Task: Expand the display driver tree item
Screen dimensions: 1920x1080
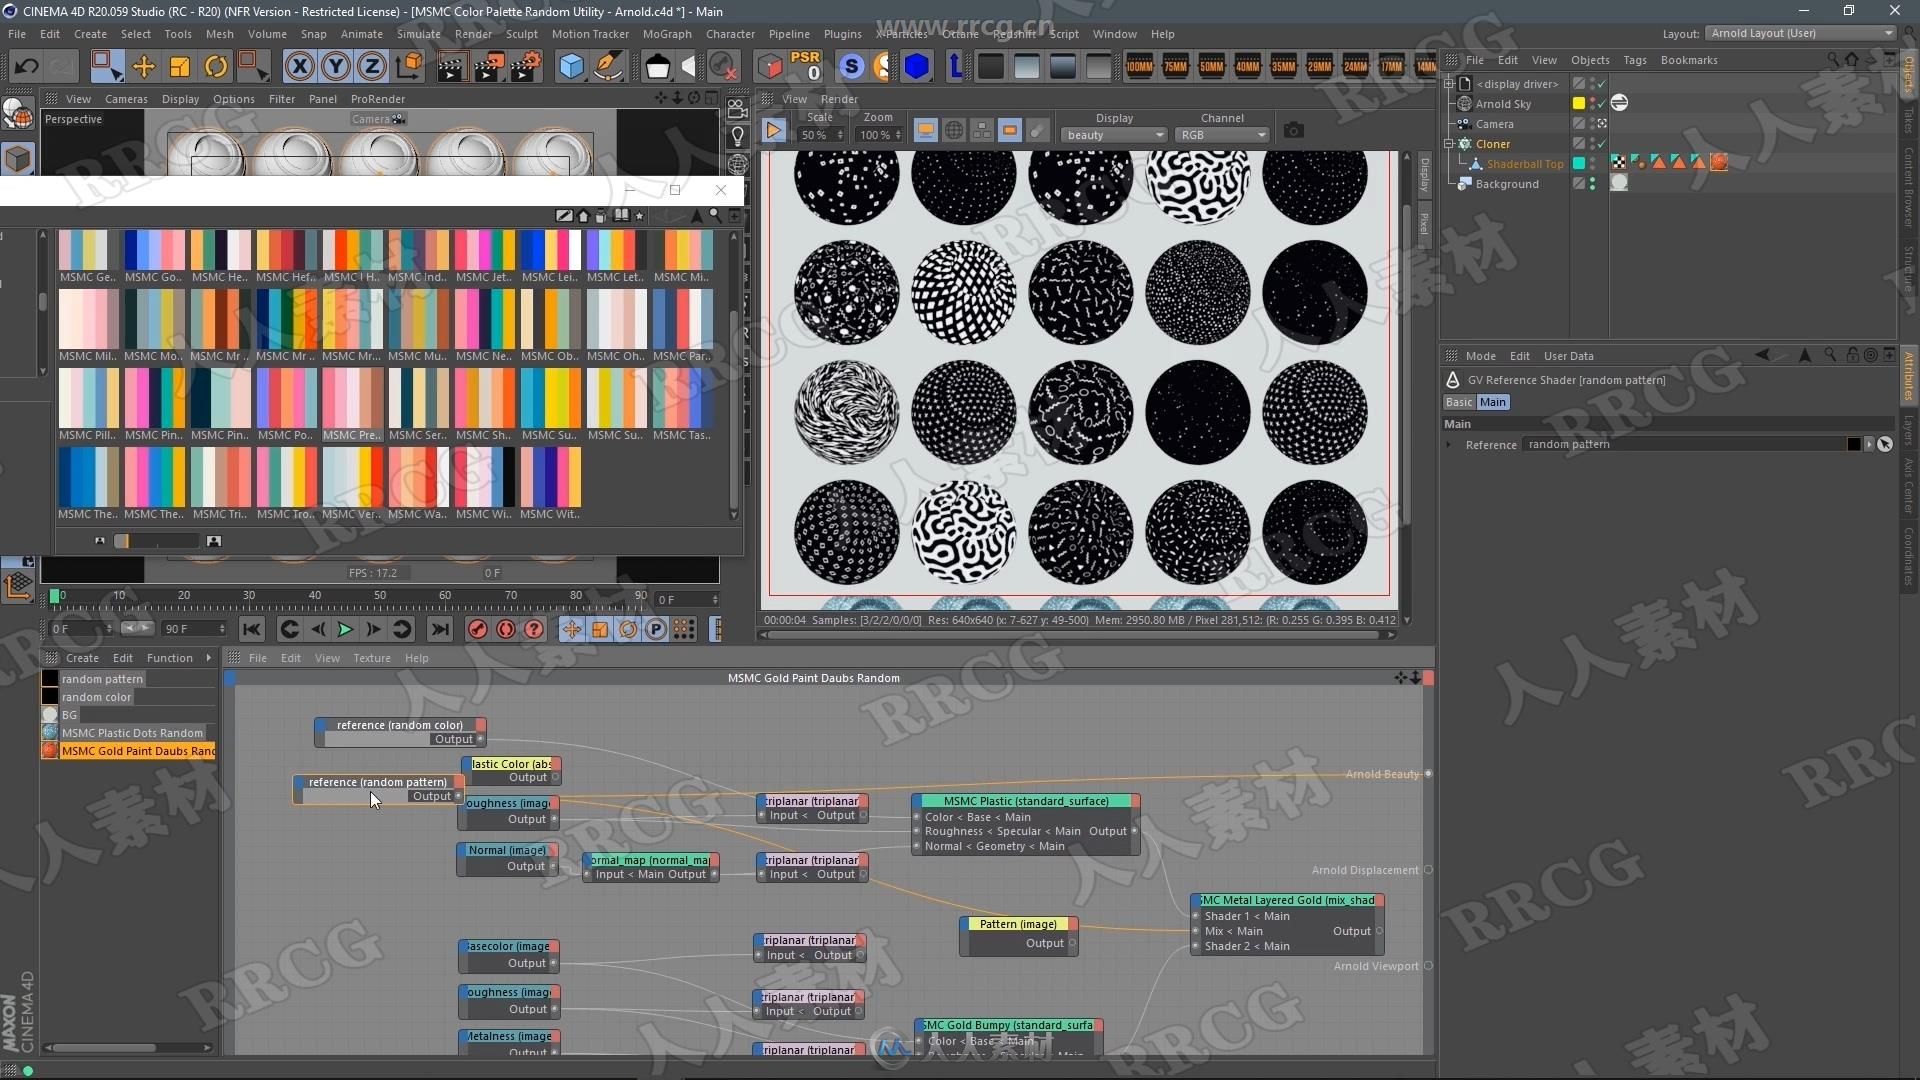Action: pos(1449,84)
